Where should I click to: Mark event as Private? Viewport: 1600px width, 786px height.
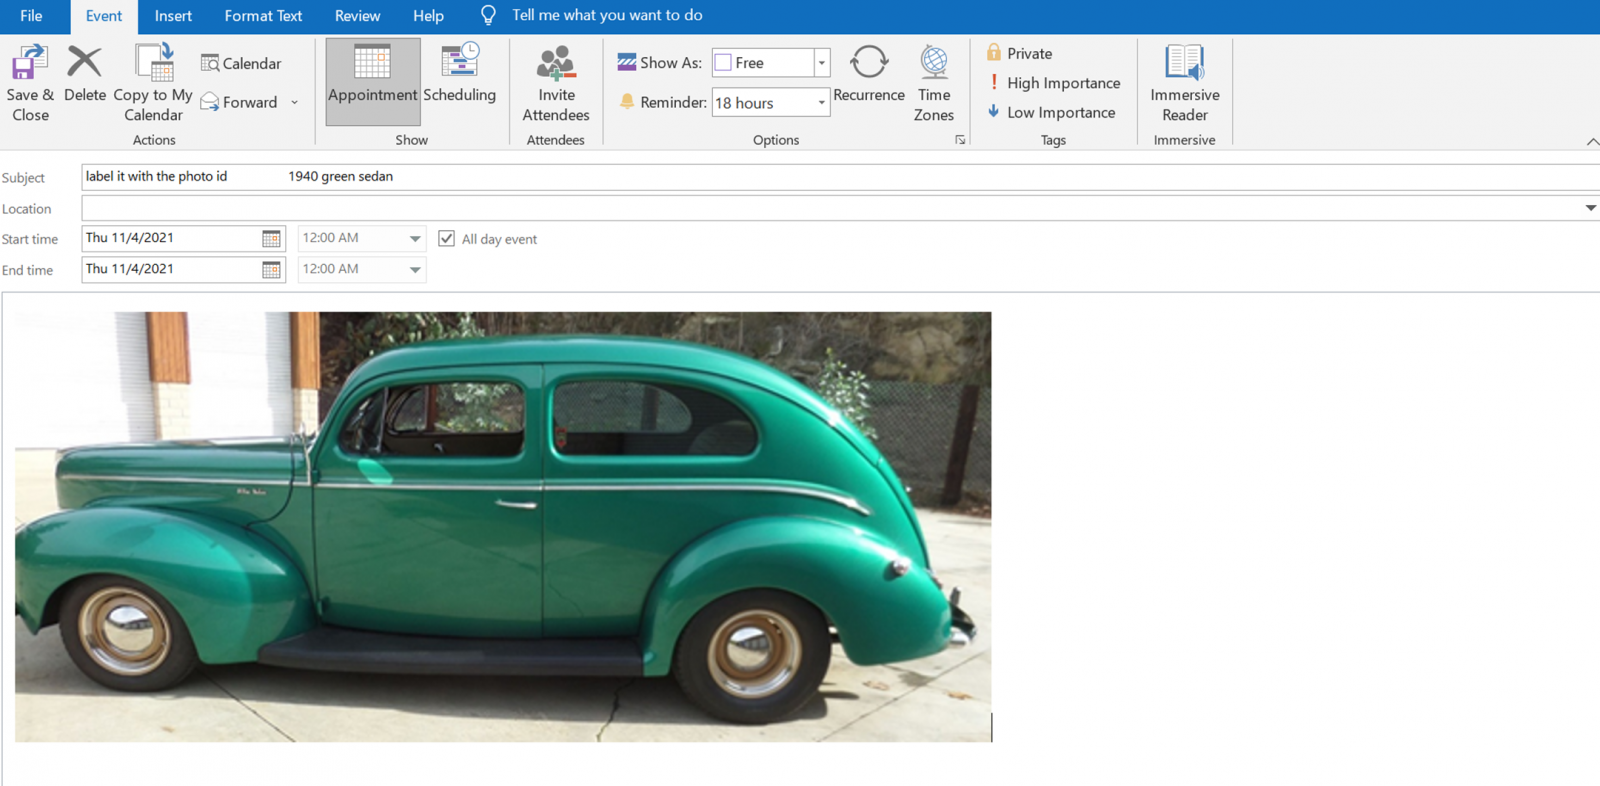tap(1020, 53)
